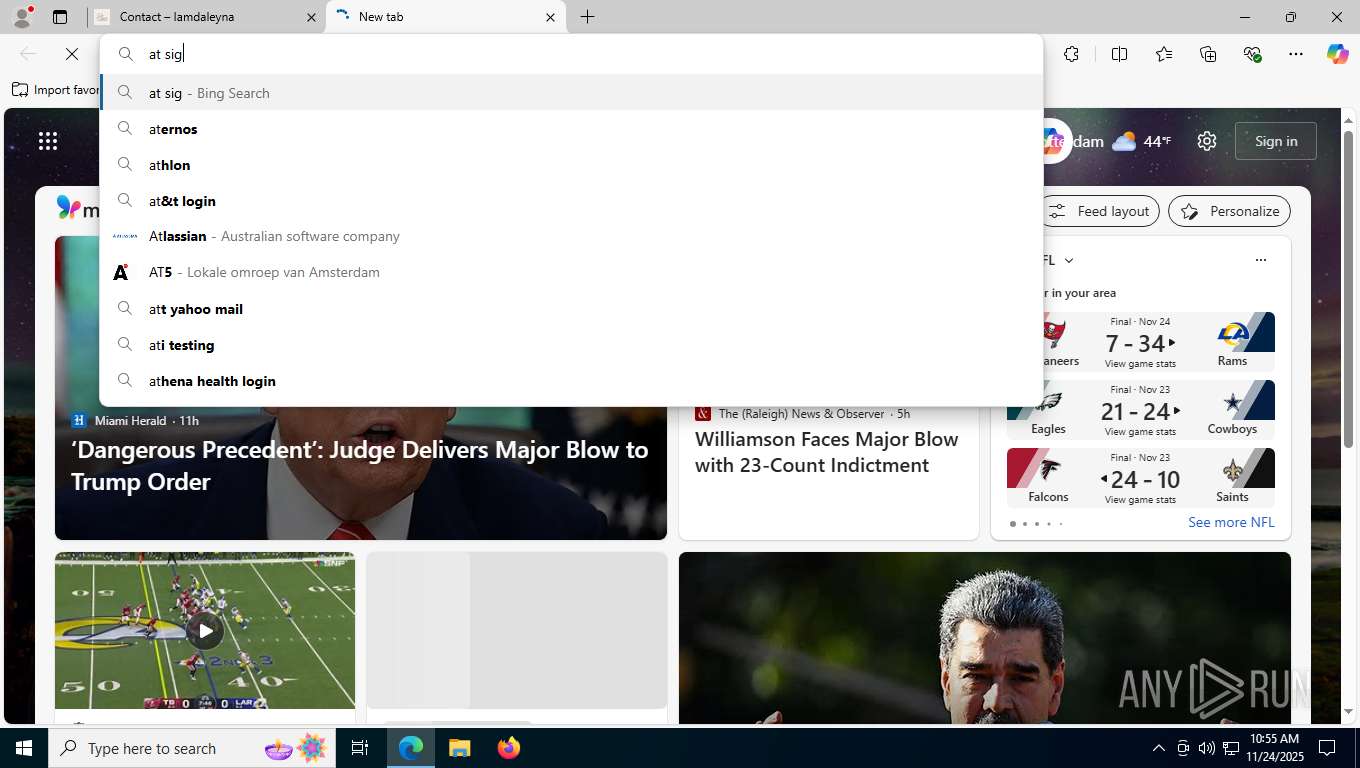Open Microsoft Edge taskbar icon
This screenshot has width=1360, height=768.
[411, 748]
